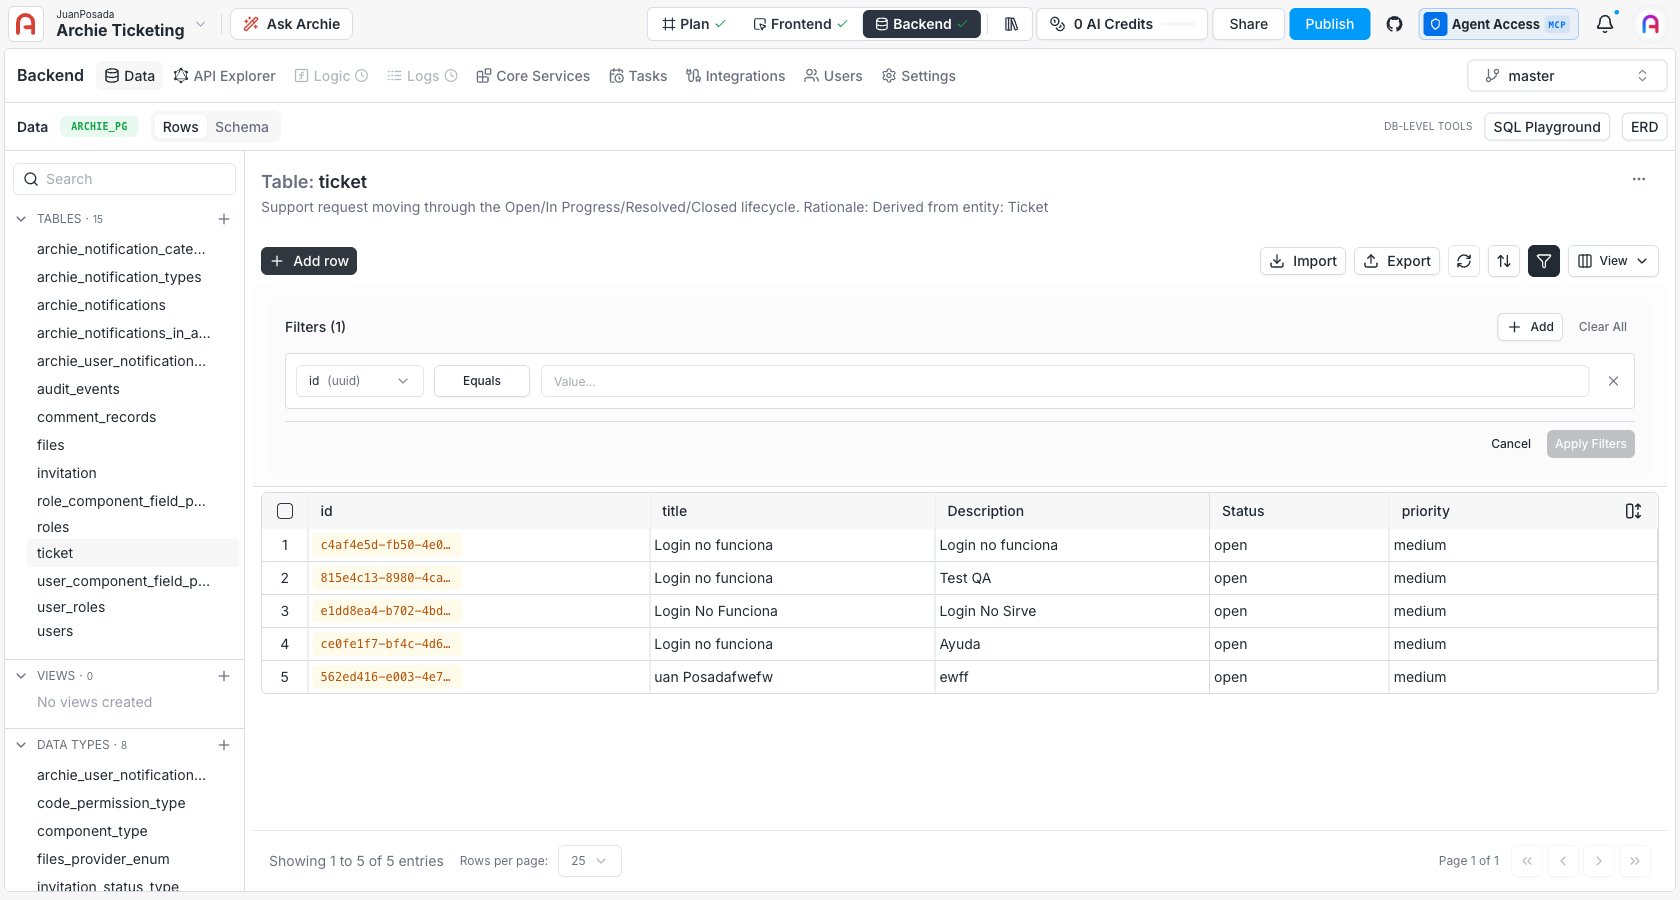Select the audit_events table
The height and width of the screenshot is (900, 1680).
coord(78,389)
